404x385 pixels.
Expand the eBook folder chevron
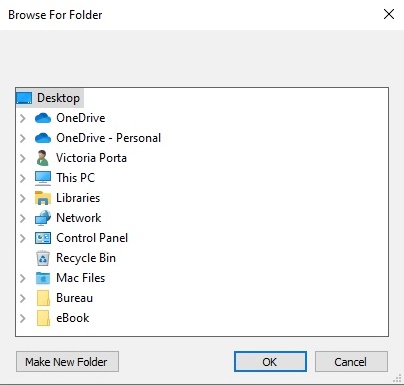point(23,318)
